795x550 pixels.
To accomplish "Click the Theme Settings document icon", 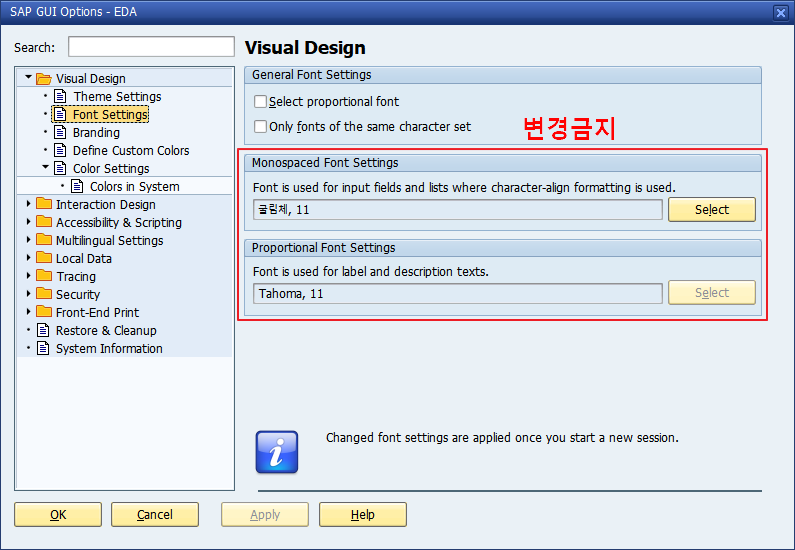I will pos(60,96).
